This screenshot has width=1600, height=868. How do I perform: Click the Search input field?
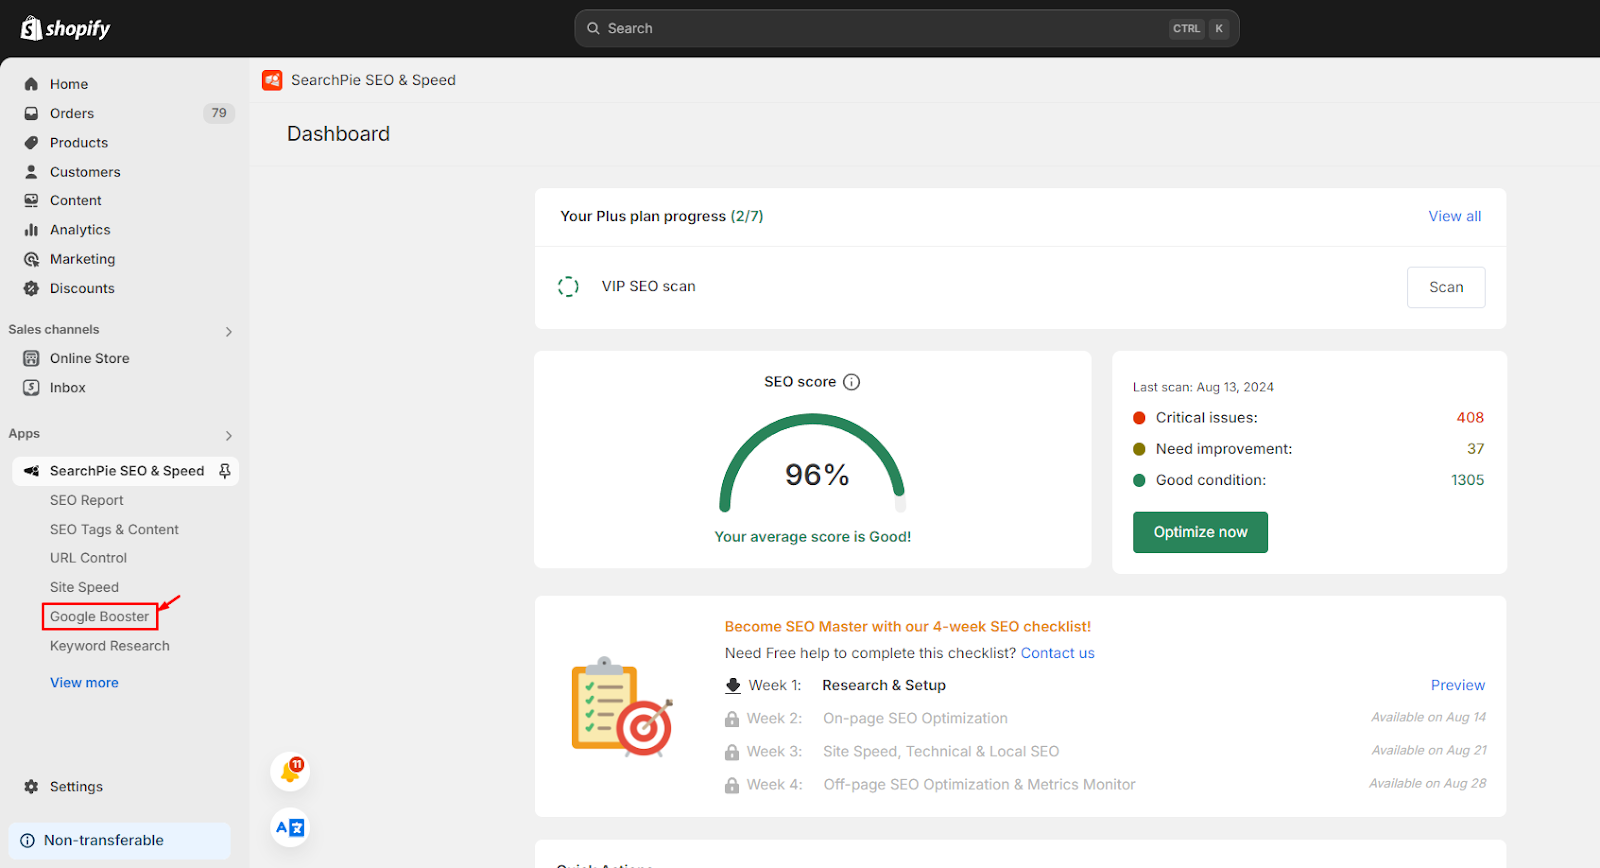pyautogui.click(x=906, y=28)
